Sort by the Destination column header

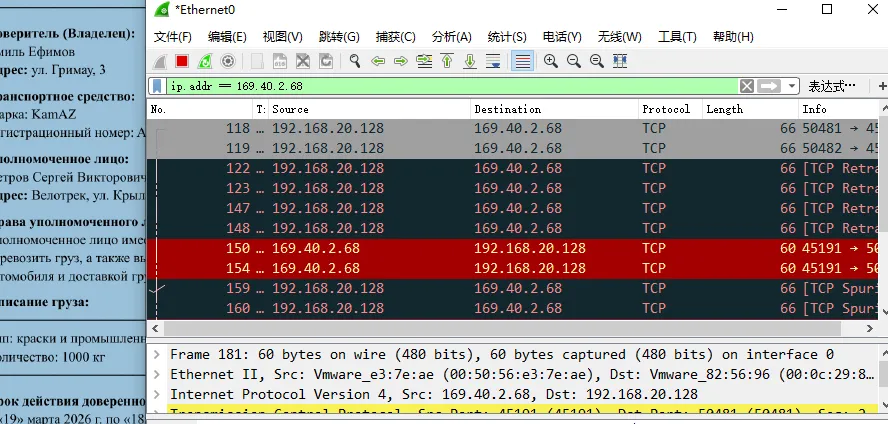554,109
